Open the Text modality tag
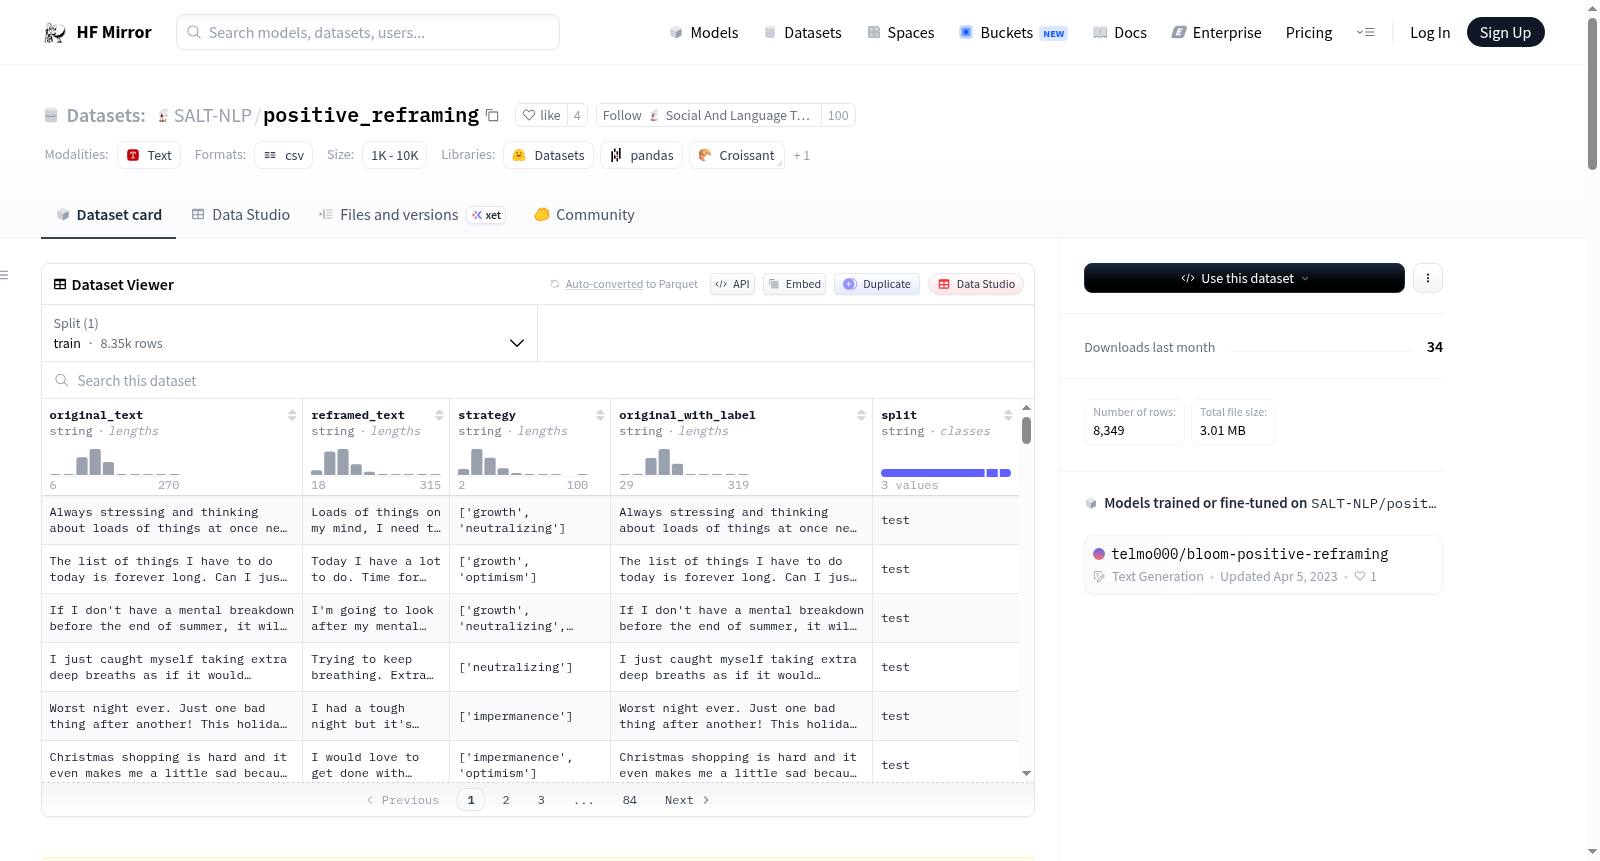Viewport: 1600px width, 861px height. coord(149,155)
